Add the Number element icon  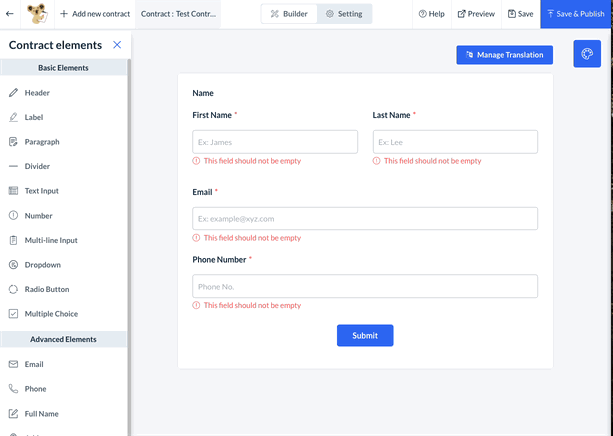14,216
